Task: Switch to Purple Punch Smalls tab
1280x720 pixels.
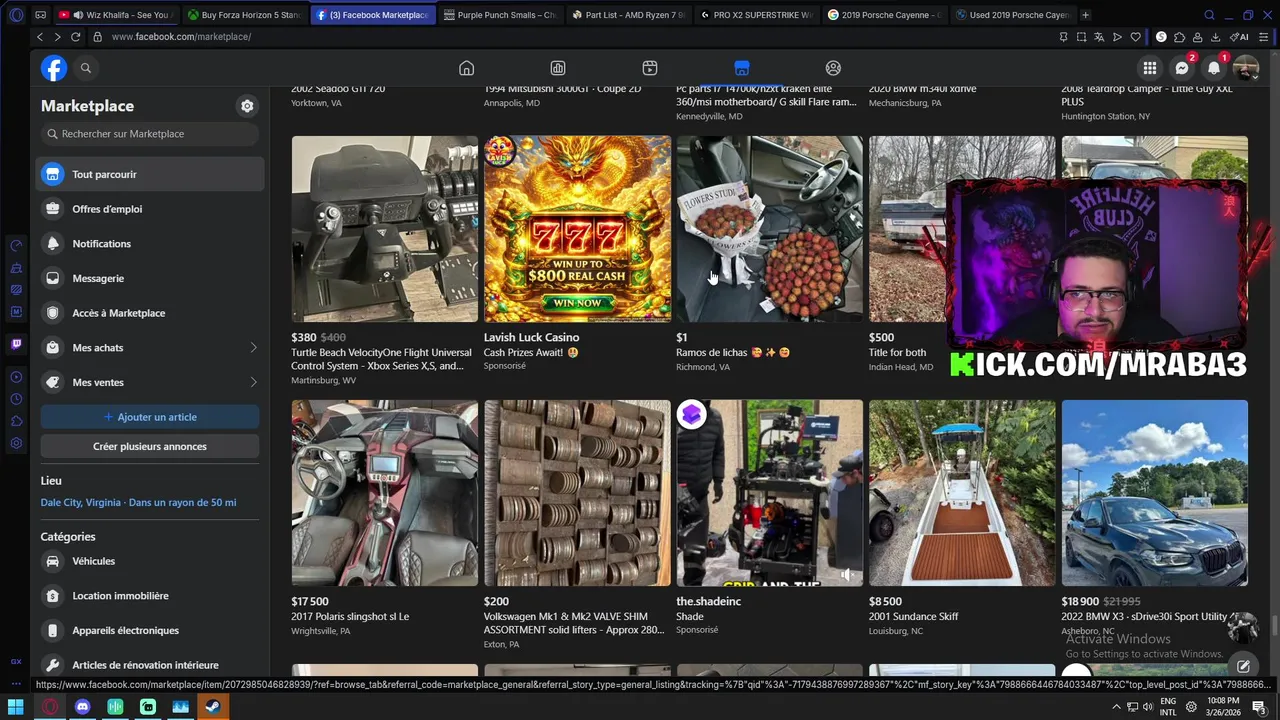Action: tap(500, 15)
